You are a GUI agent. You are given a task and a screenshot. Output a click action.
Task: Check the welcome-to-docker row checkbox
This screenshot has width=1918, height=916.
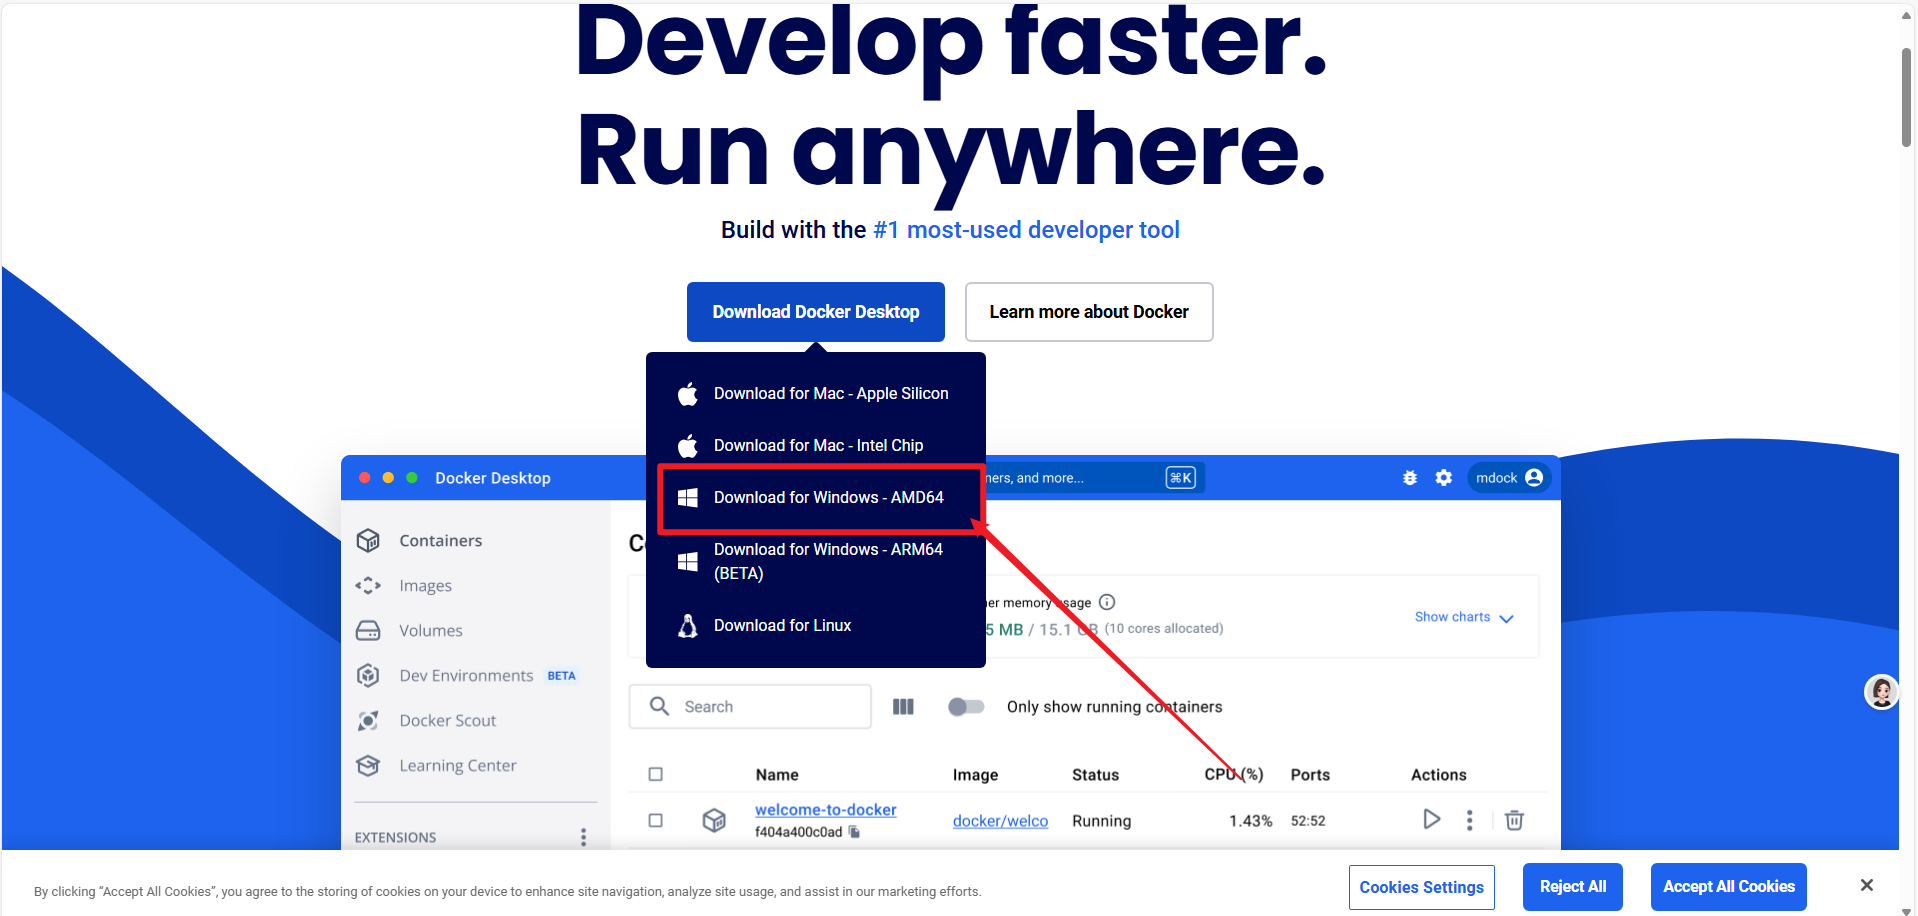[656, 820]
